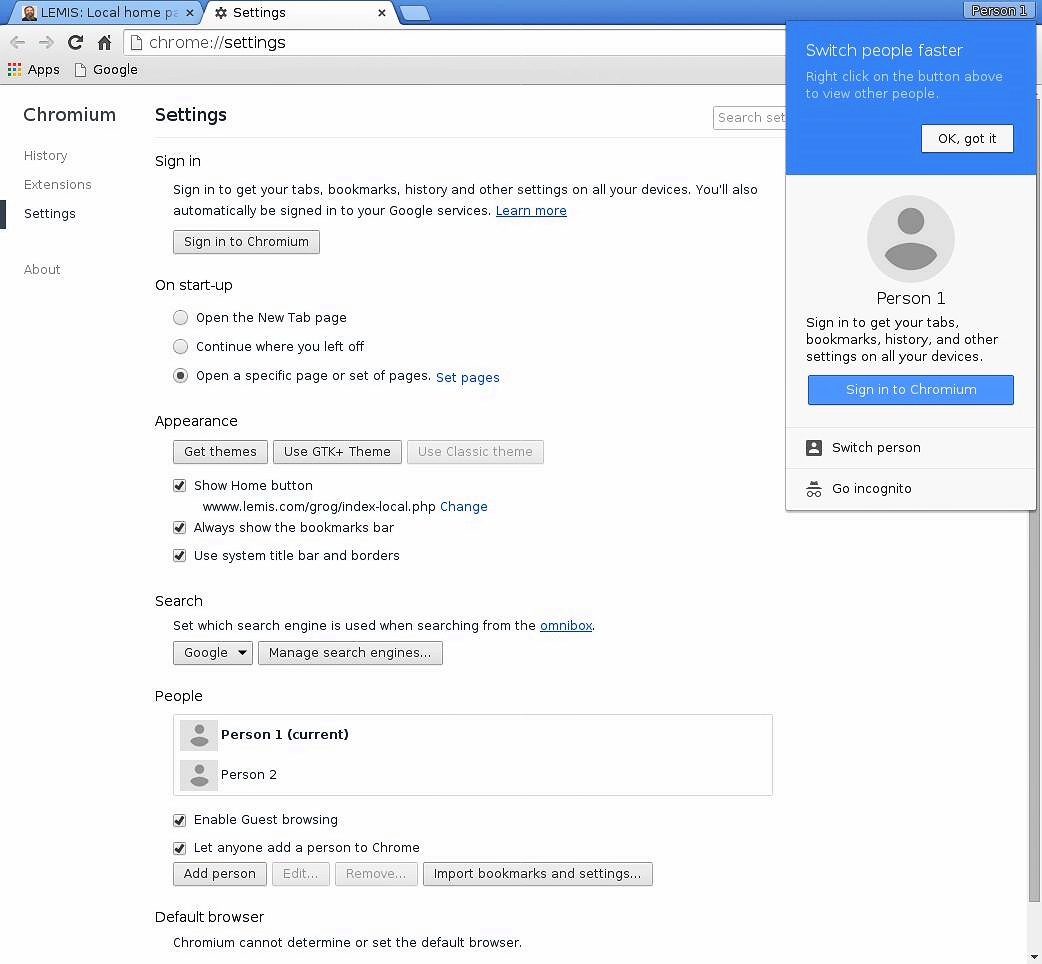This screenshot has height=964, width=1042.
Task: Click the Home button icon
Action: pos(104,43)
